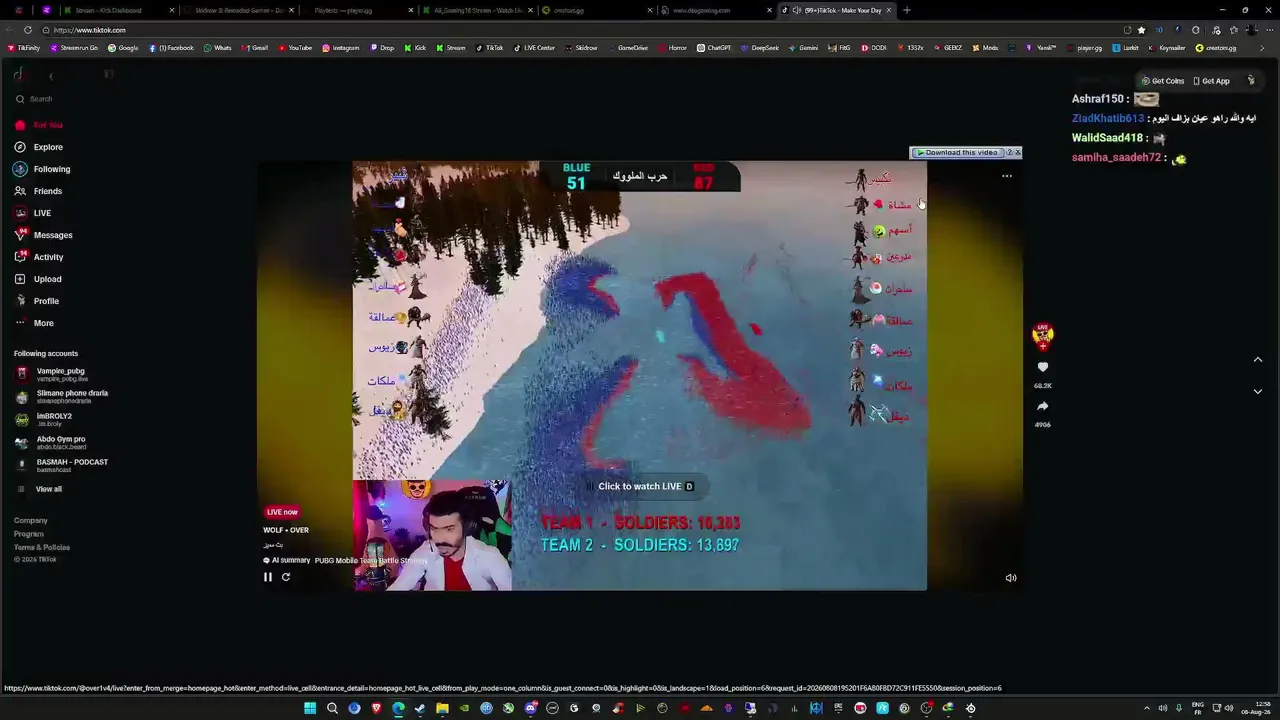Open the For You feed

point(40,125)
